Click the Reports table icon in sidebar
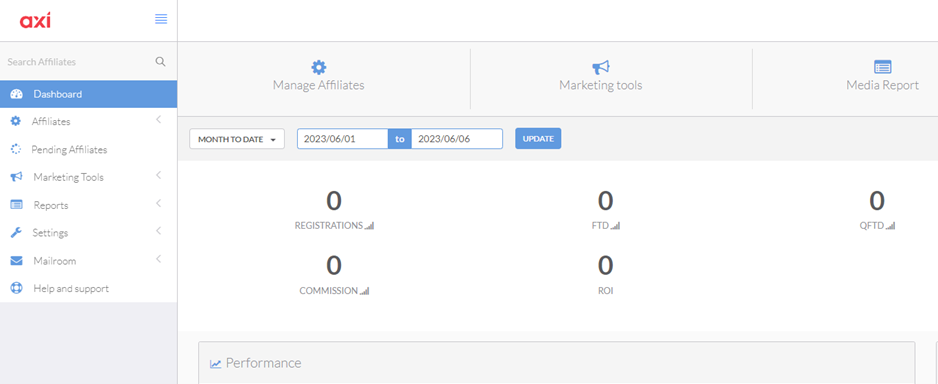Image resolution: width=938 pixels, height=384 pixels. tap(16, 205)
